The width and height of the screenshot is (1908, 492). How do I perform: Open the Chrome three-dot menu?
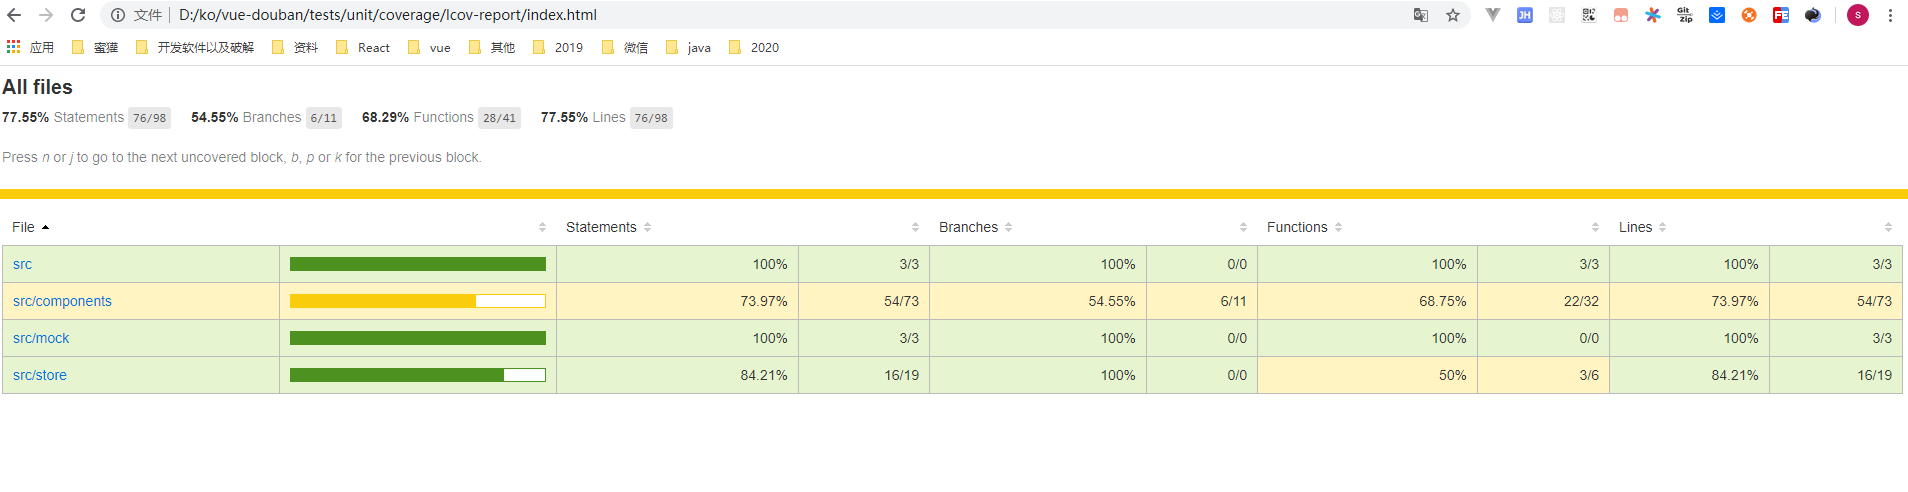(x=1890, y=15)
